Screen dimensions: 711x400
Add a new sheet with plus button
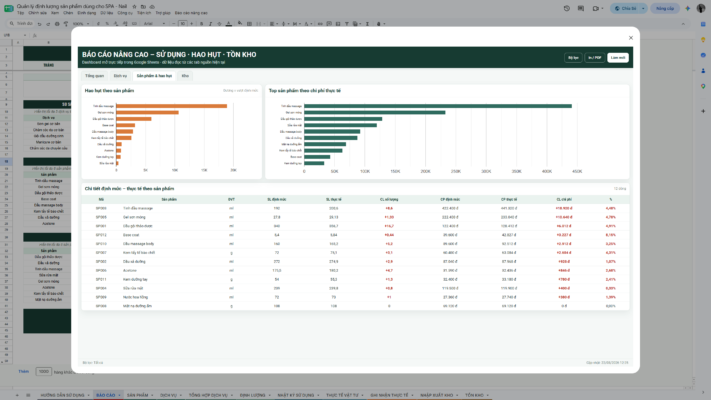pos(17,395)
